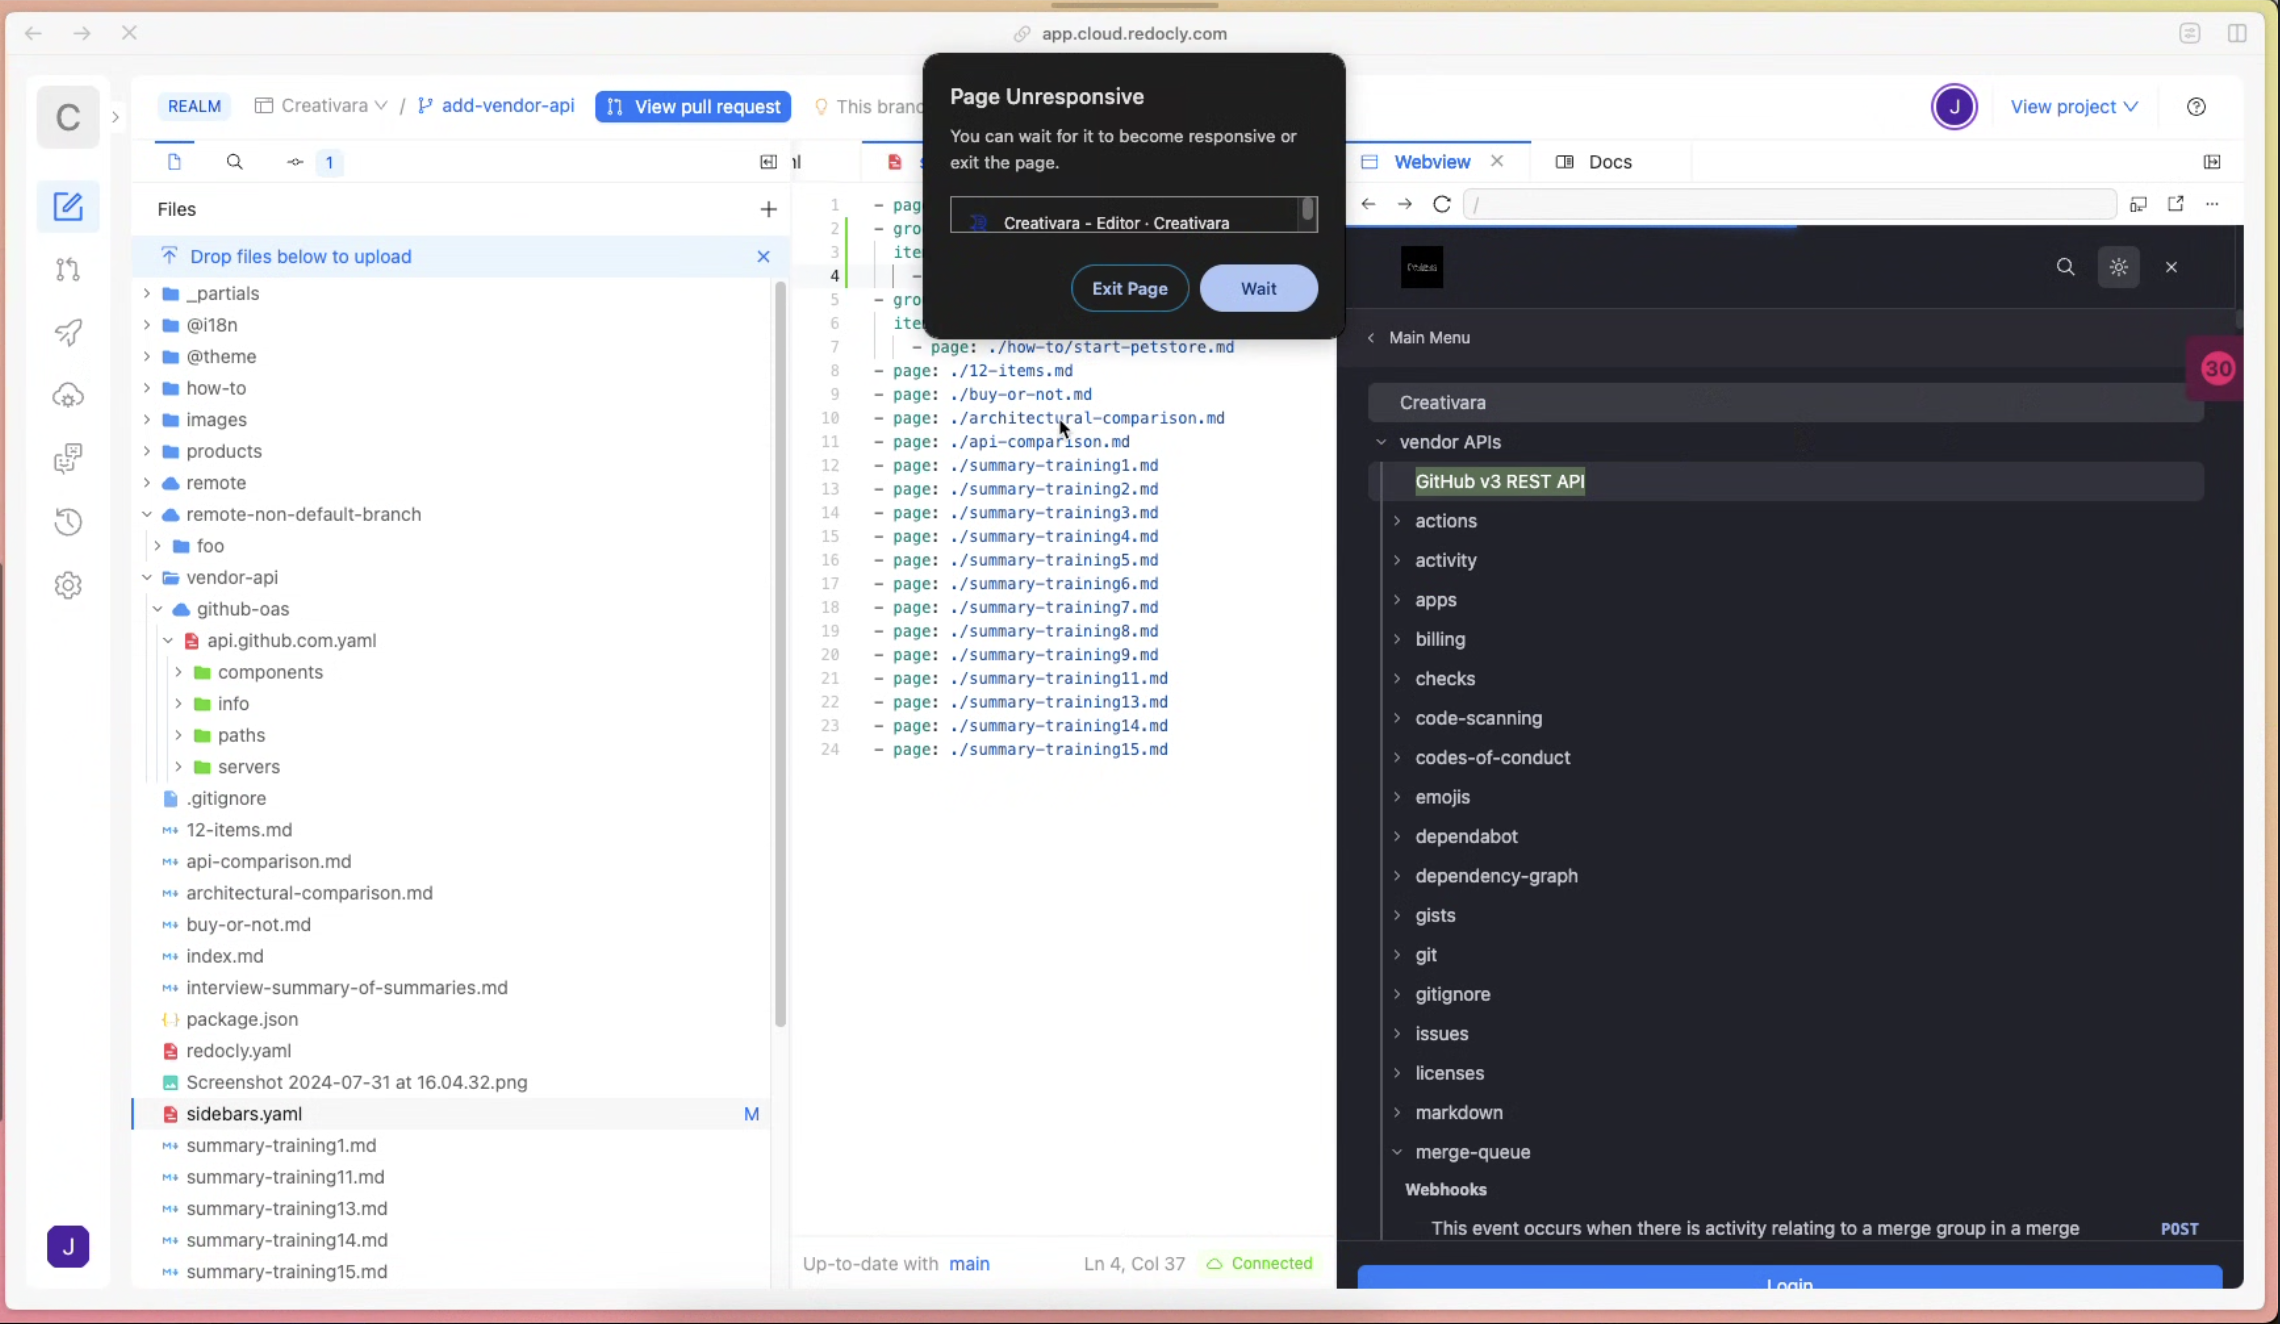Expand the _partials folder
Image resolution: width=2280 pixels, height=1324 pixels.
point(147,293)
